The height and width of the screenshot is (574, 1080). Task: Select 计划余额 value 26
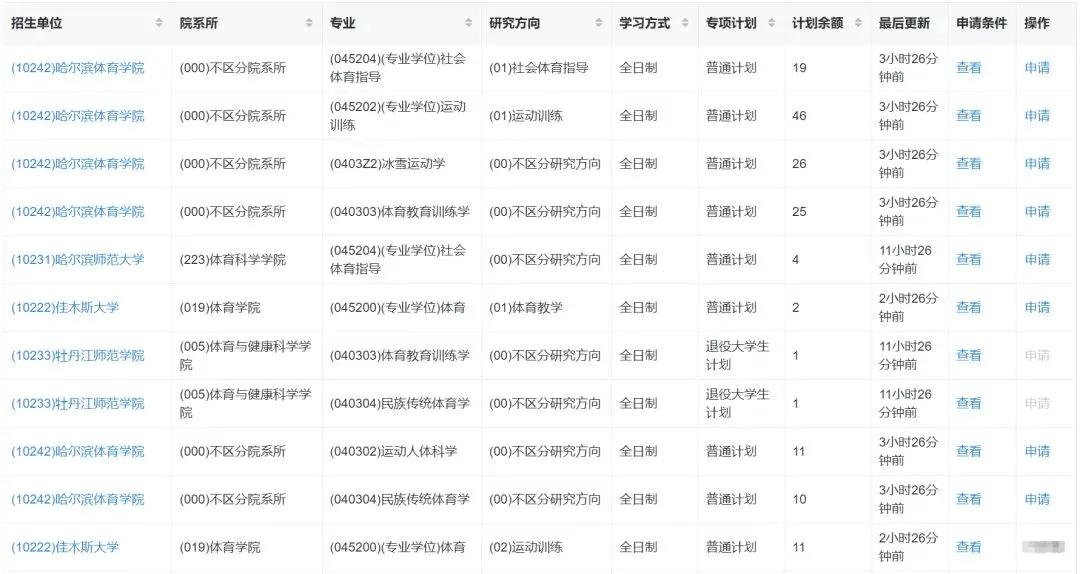(799, 164)
